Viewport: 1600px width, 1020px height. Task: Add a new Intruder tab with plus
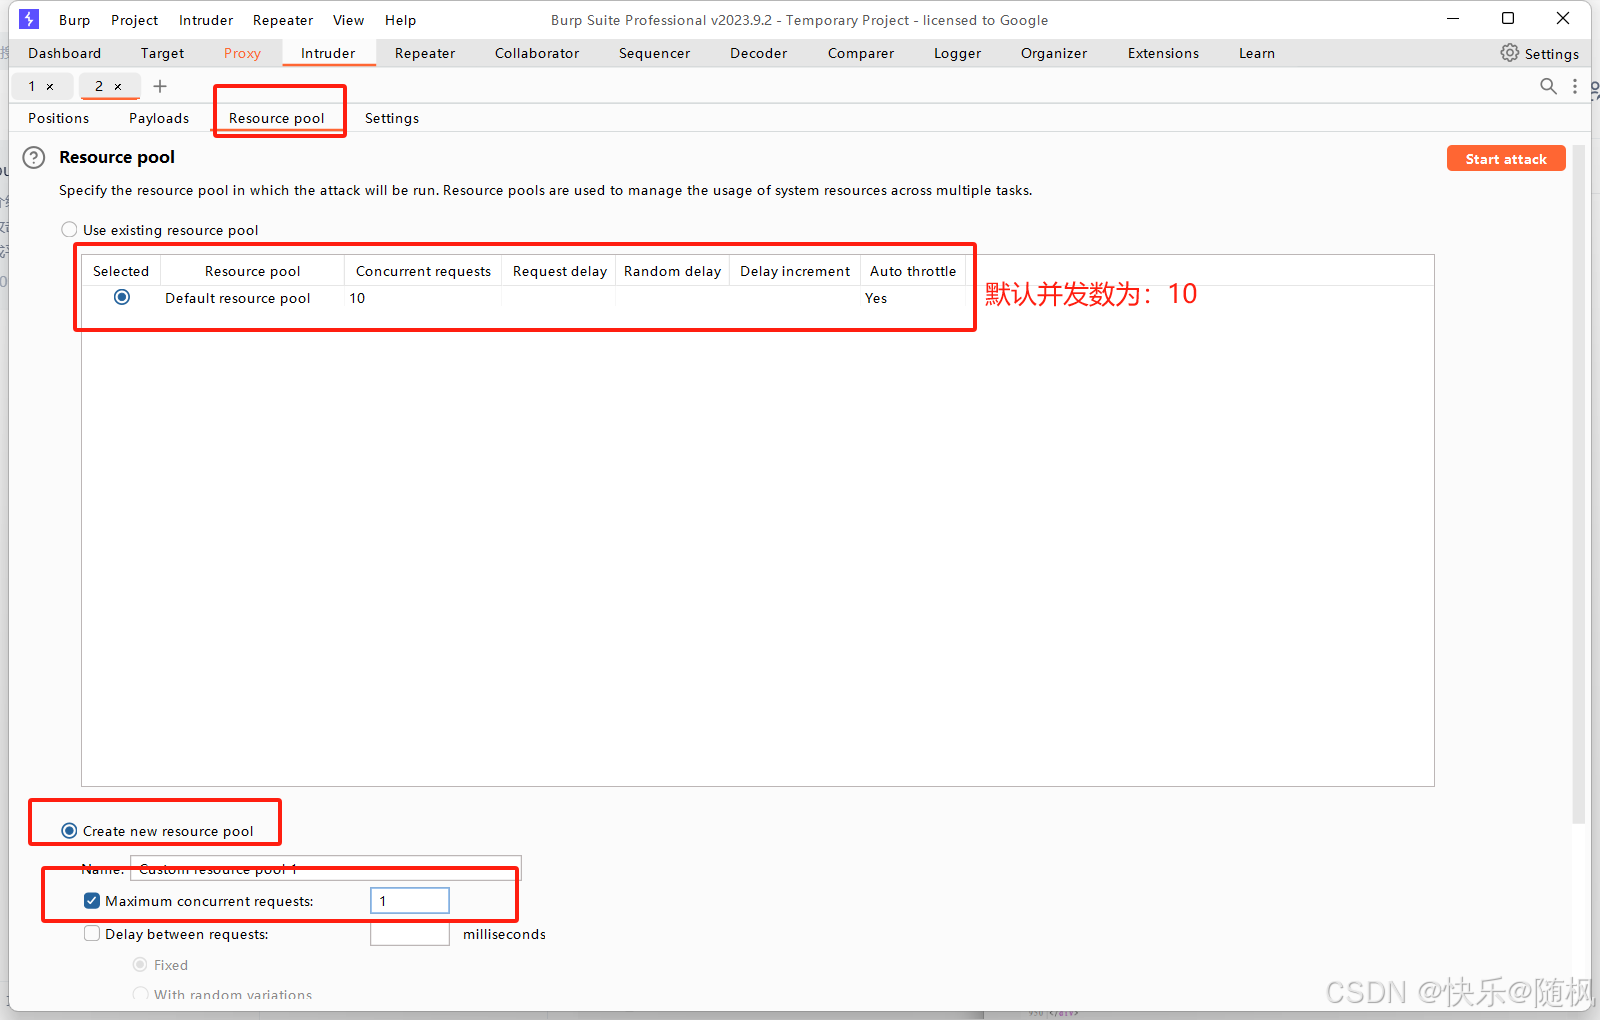click(160, 86)
